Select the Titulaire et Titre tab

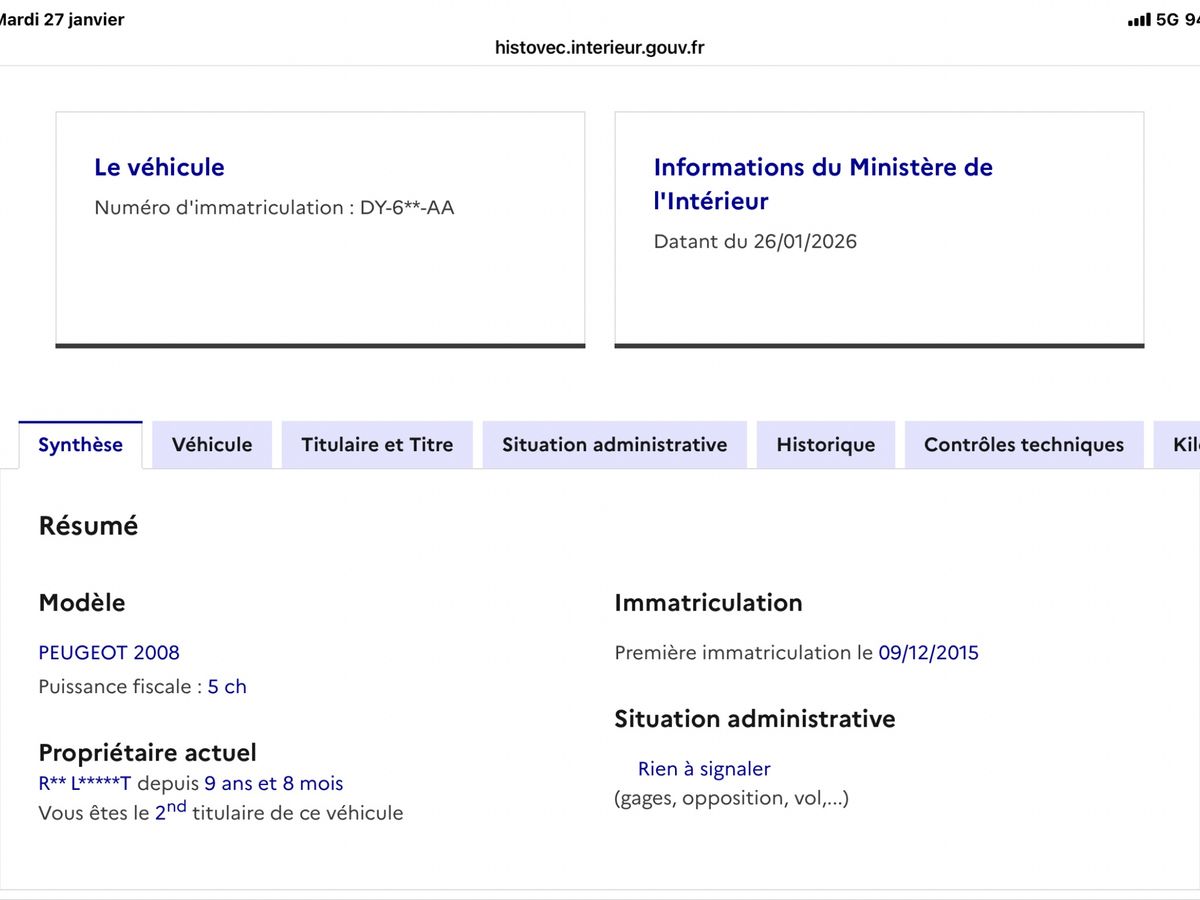tap(377, 445)
